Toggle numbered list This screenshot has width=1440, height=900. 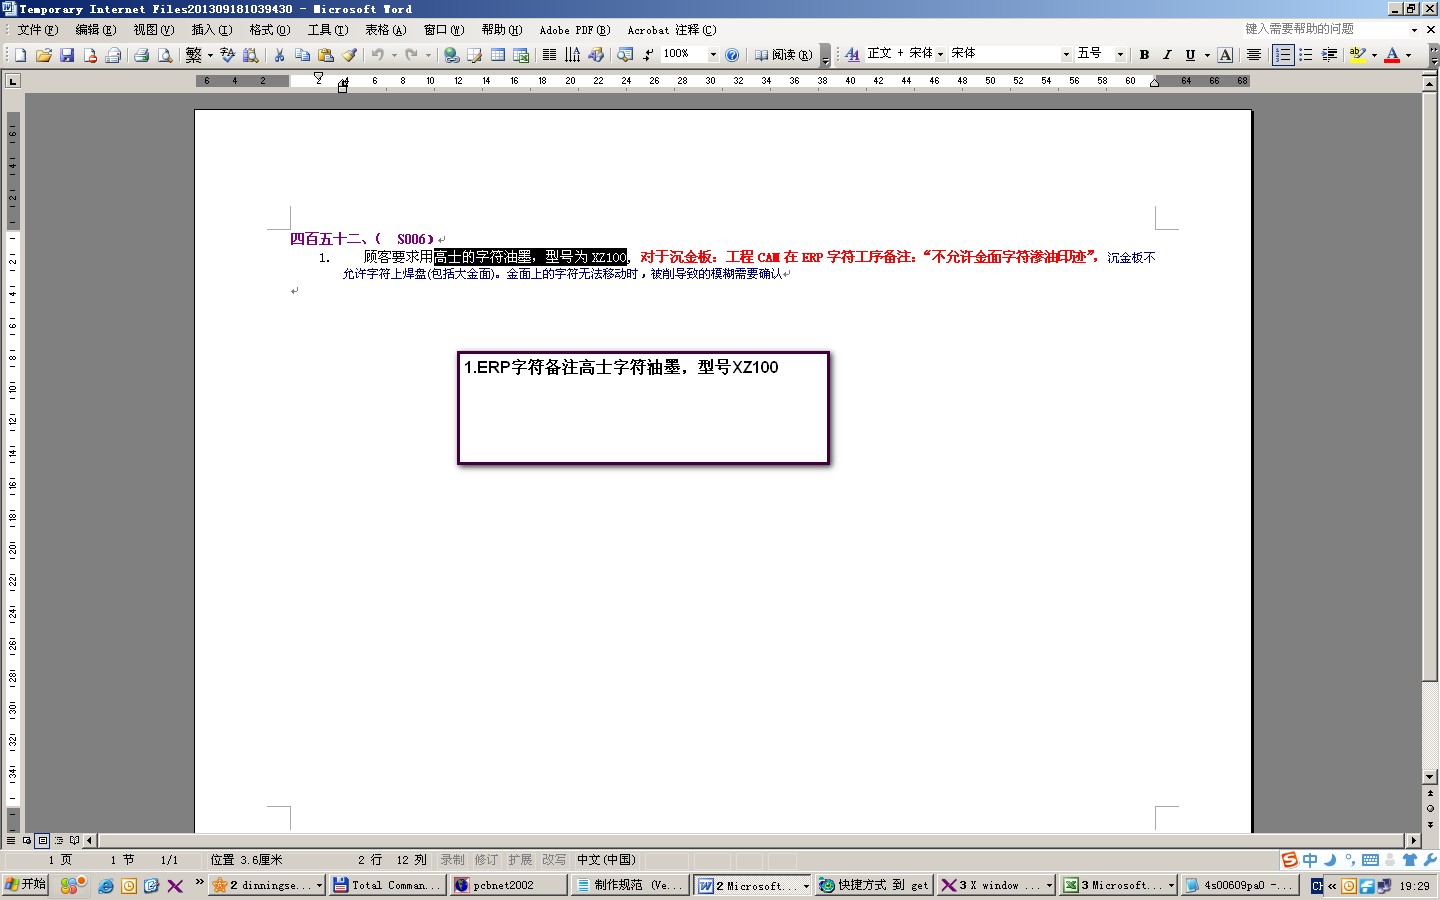pos(1283,55)
